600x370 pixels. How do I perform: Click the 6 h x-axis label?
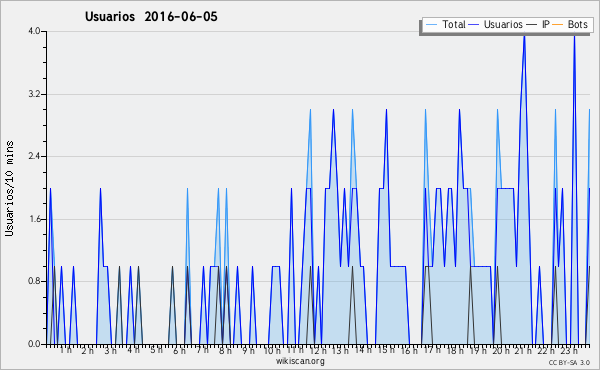pyautogui.click(x=179, y=350)
